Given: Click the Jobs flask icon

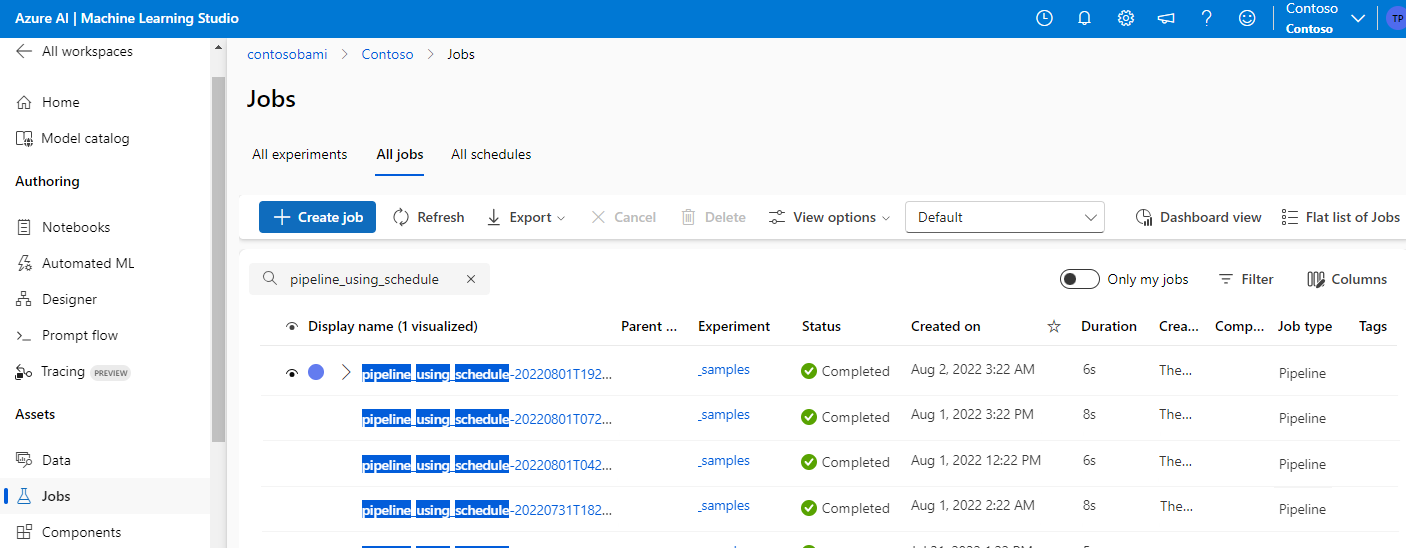Looking at the screenshot, I should pyautogui.click(x=24, y=496).
